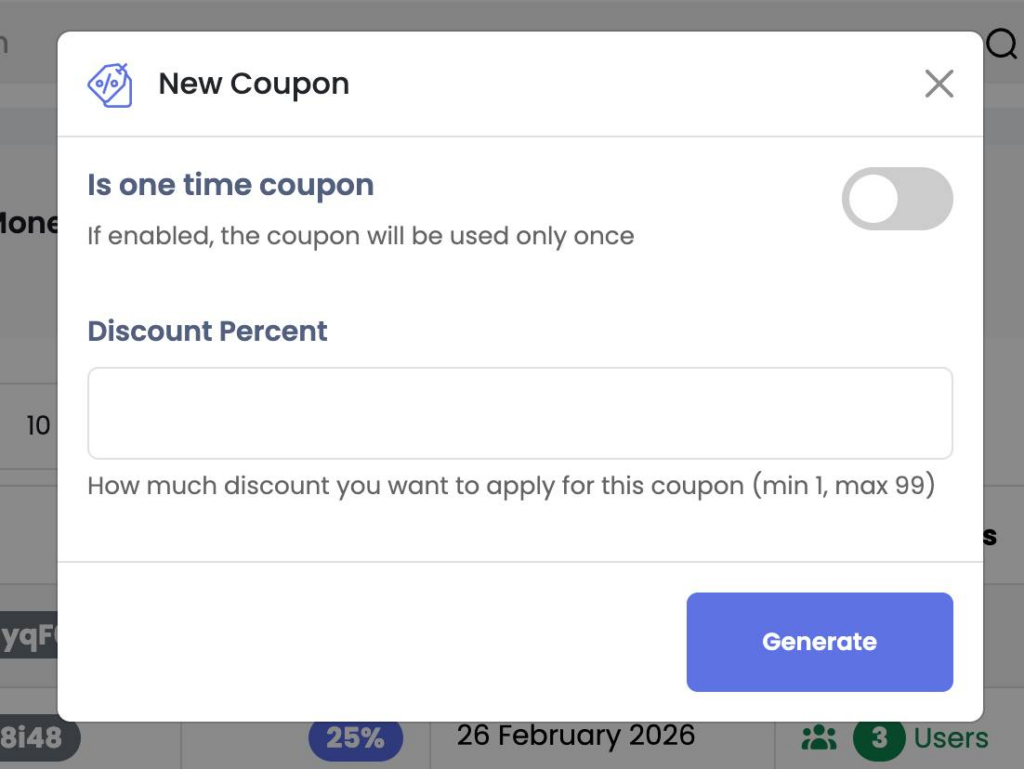This screenshot has height=769, width=1024.
Task: Click the partially hidden yqF coupon code badge
Action: pos(28,637)
